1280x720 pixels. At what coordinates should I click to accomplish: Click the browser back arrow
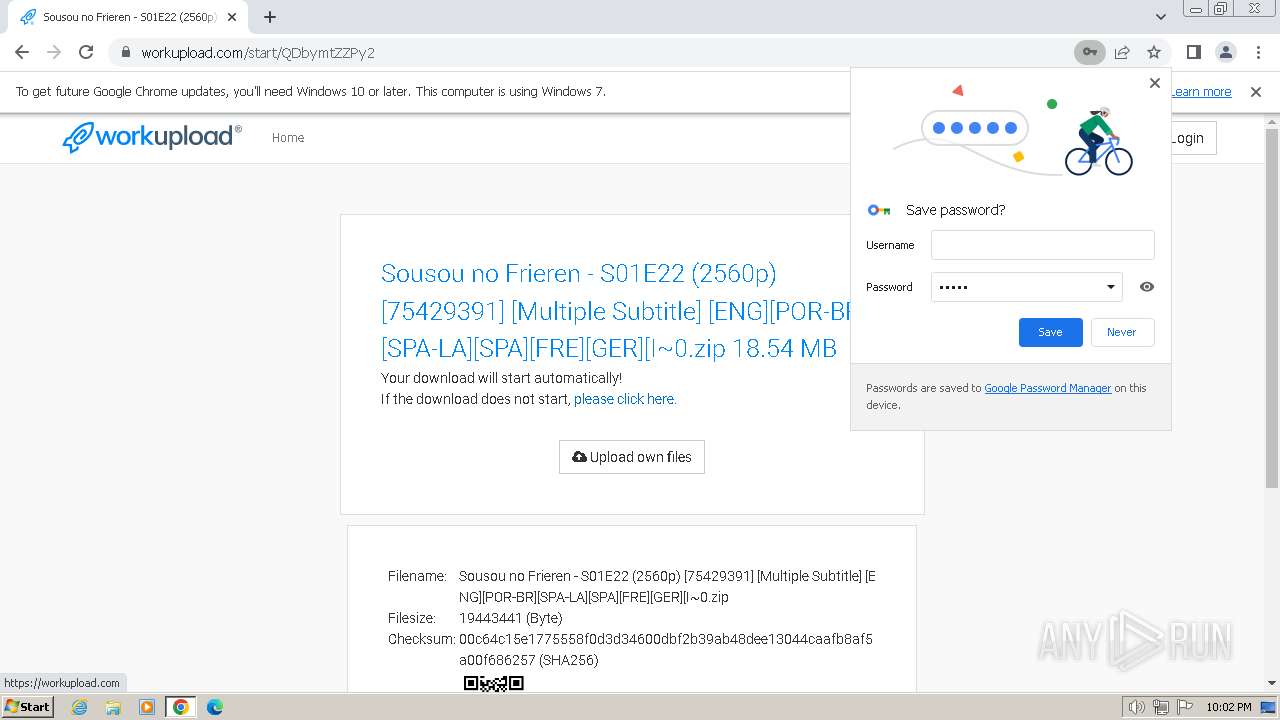[x=22, y=52]
